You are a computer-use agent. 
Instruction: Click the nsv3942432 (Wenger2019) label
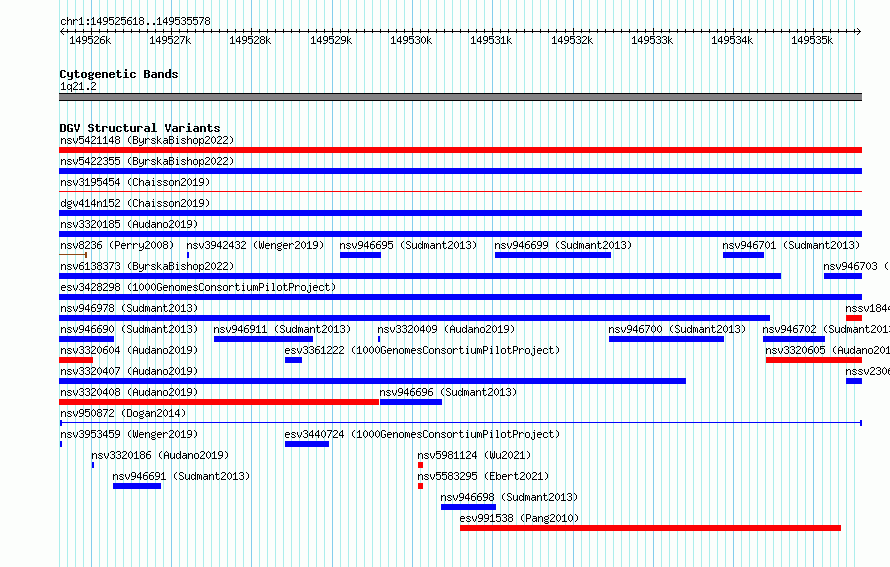click(255, 245)
